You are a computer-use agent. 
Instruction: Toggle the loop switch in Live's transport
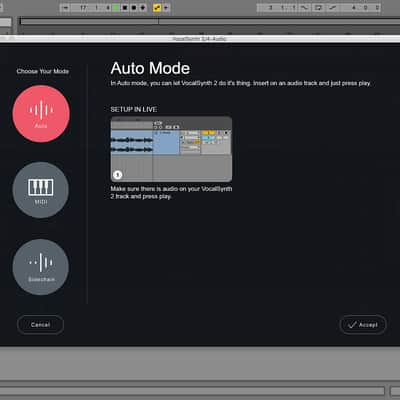pos(318,7)
